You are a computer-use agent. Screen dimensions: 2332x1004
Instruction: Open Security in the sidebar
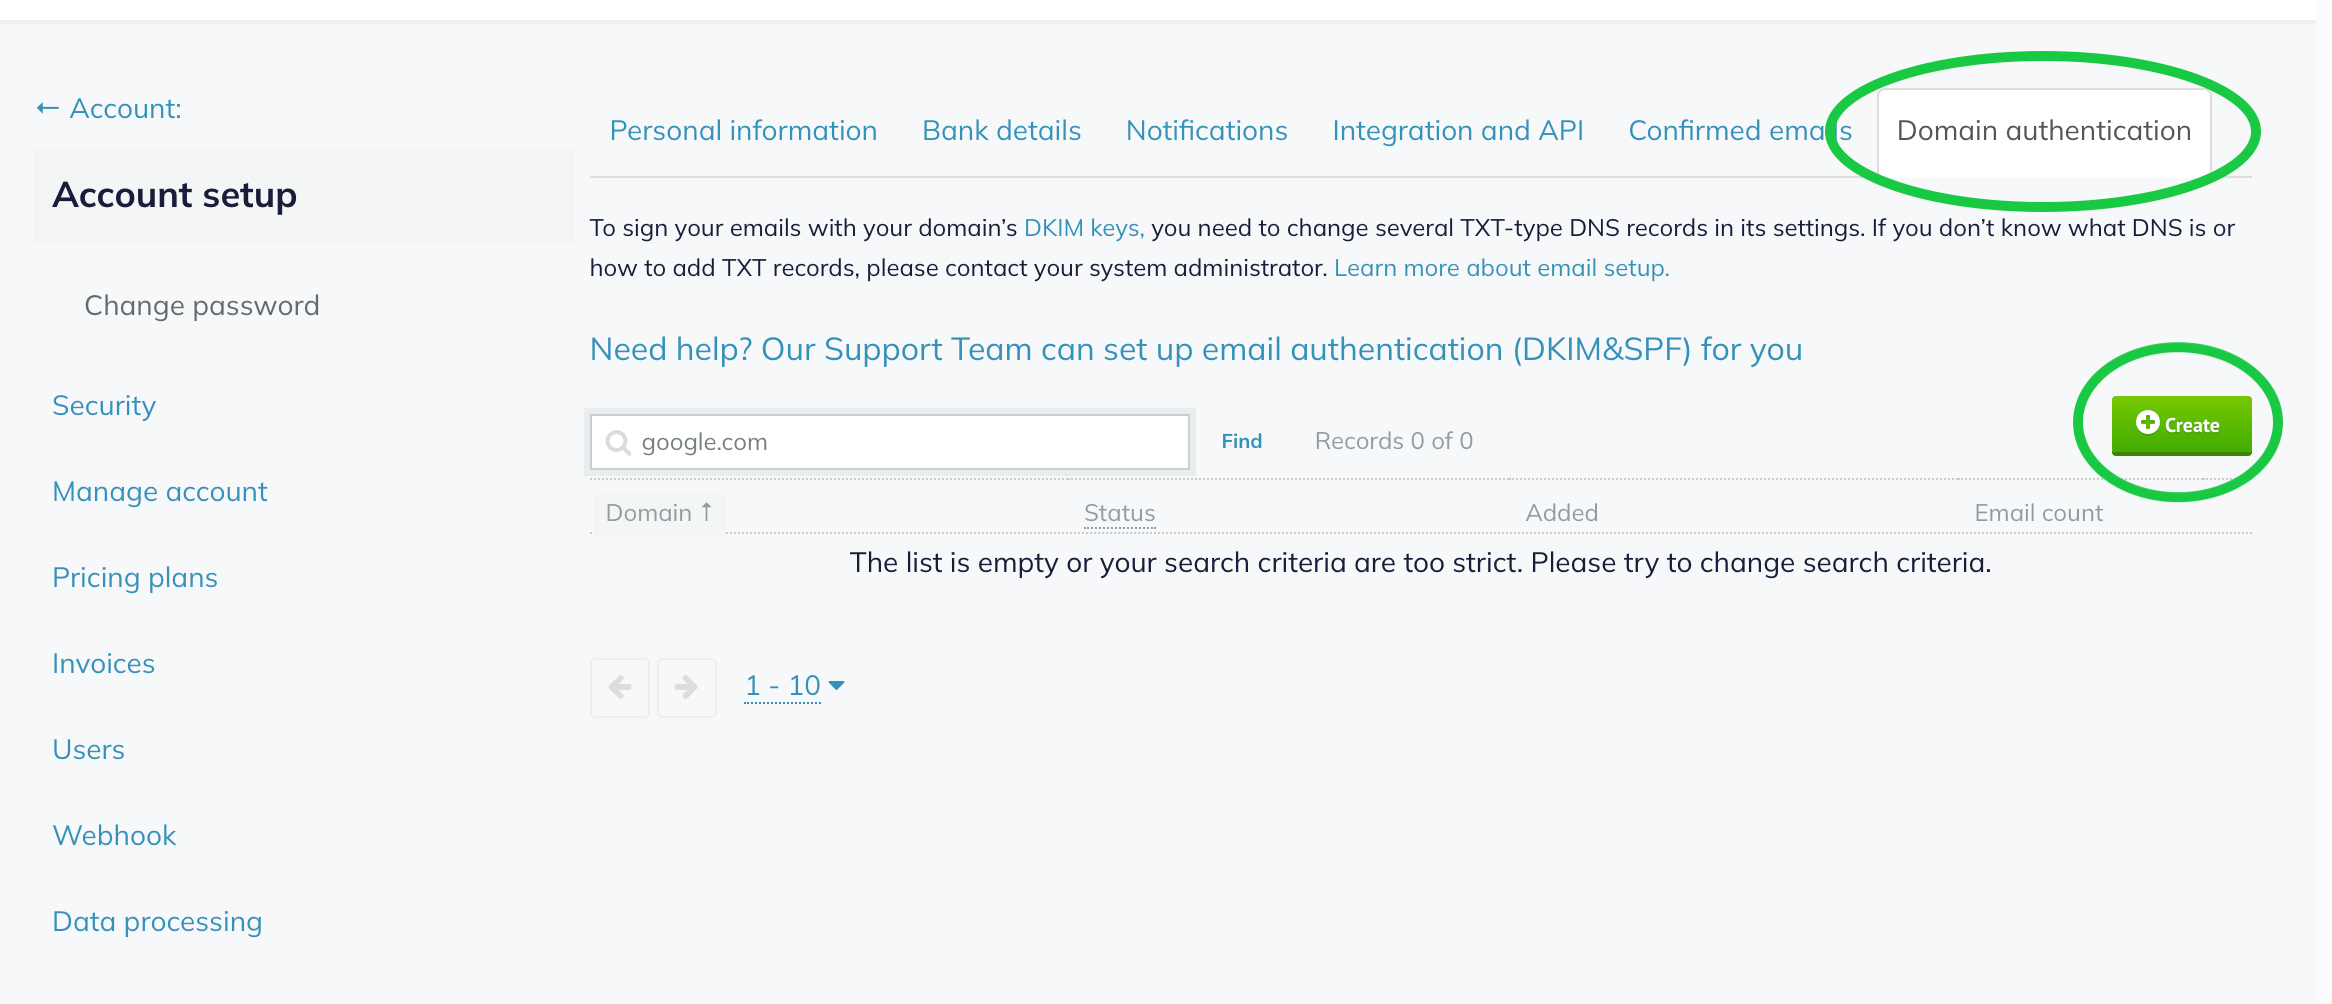(104, 406)
